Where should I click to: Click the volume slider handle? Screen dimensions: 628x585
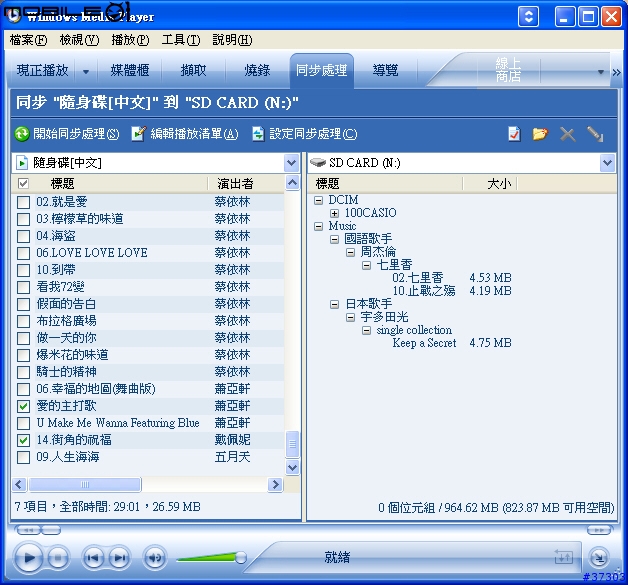click(x=241, y=557)
